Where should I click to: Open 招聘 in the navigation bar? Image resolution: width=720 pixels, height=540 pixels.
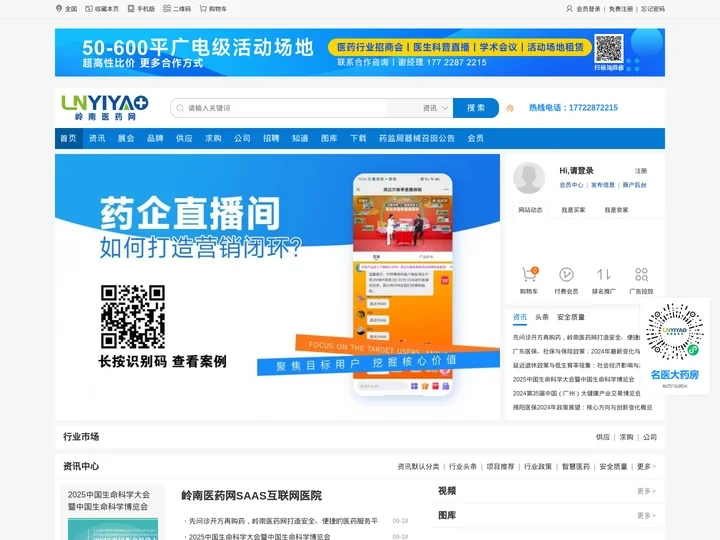click(x=271, y=138)
